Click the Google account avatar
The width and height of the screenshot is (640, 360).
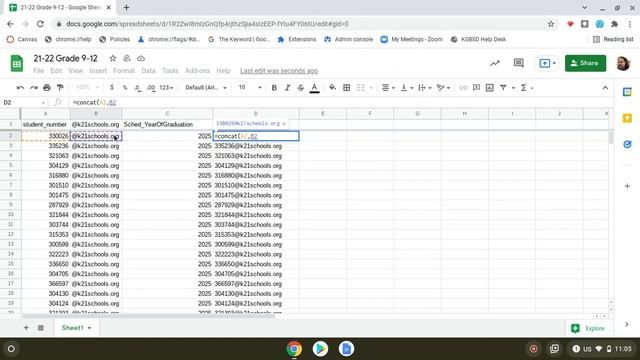[x=623, y=63]
